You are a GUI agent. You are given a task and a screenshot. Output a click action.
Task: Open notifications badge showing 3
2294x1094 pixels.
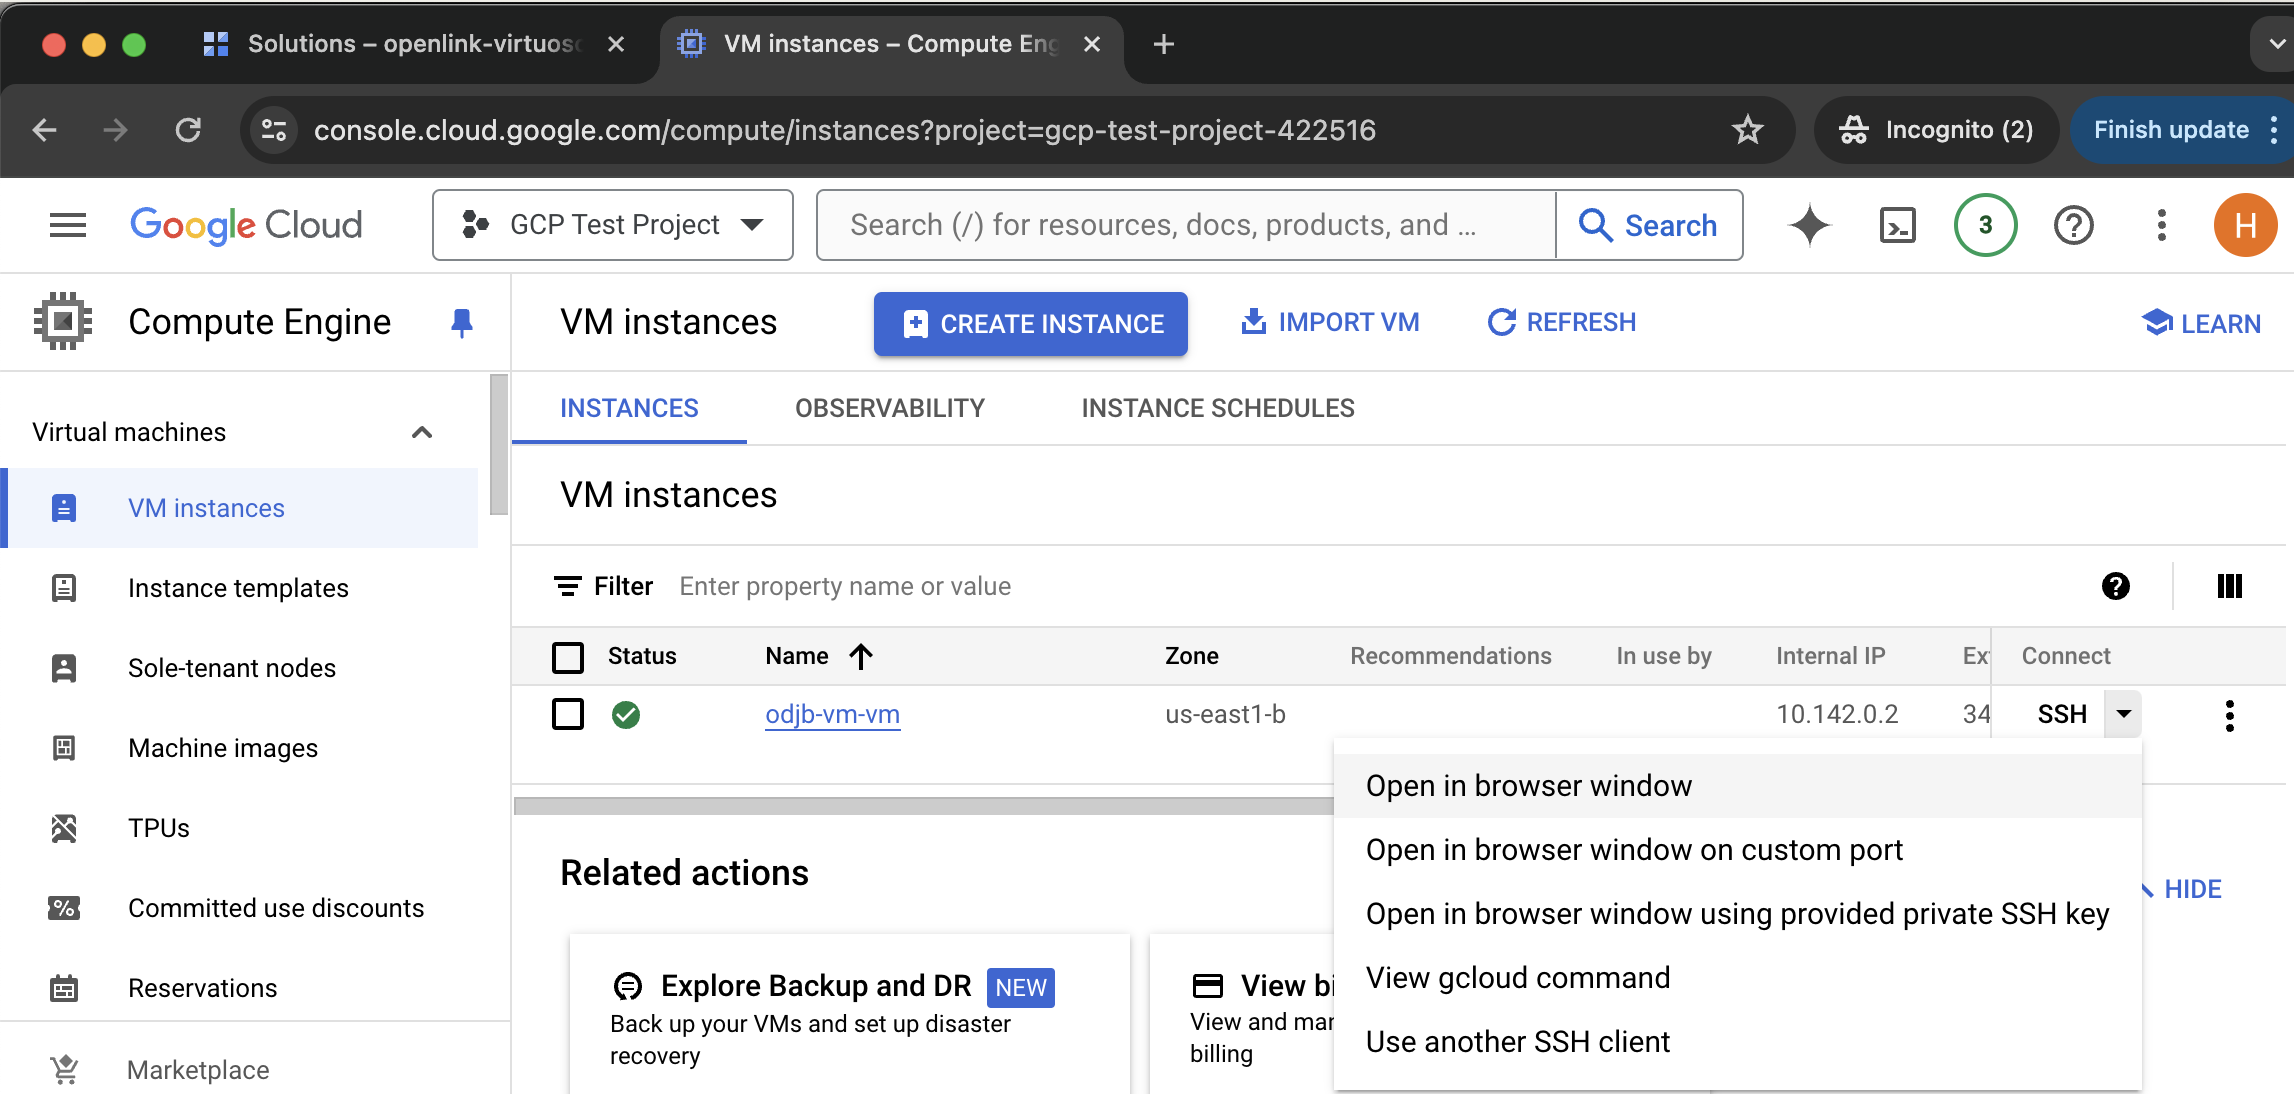[x=1985, y=225]
